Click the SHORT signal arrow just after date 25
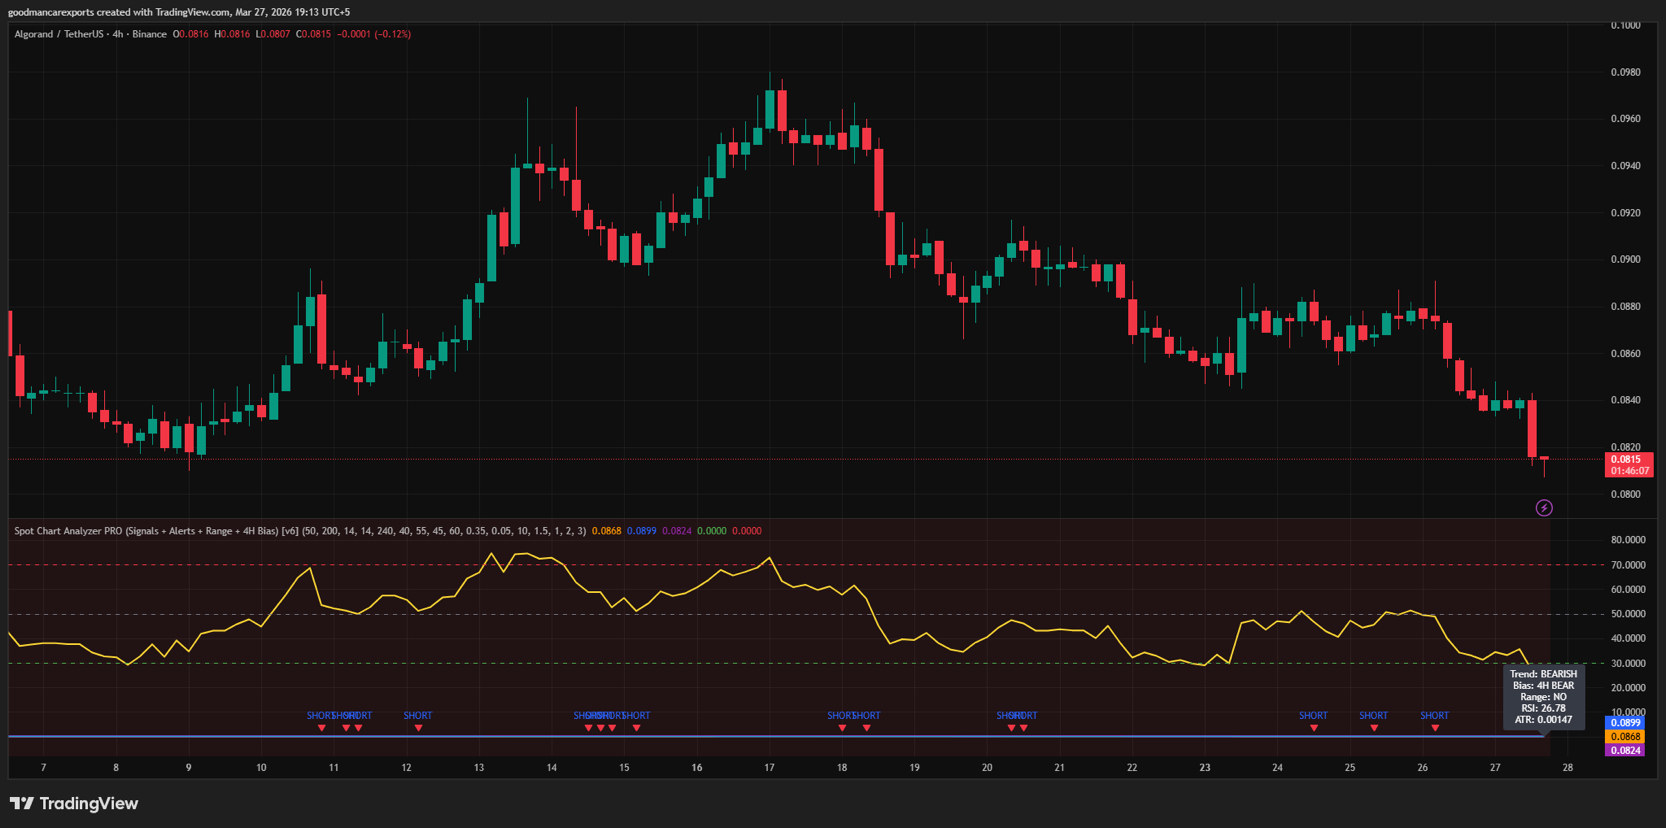1666x828 pixels. coord(1373,727)
